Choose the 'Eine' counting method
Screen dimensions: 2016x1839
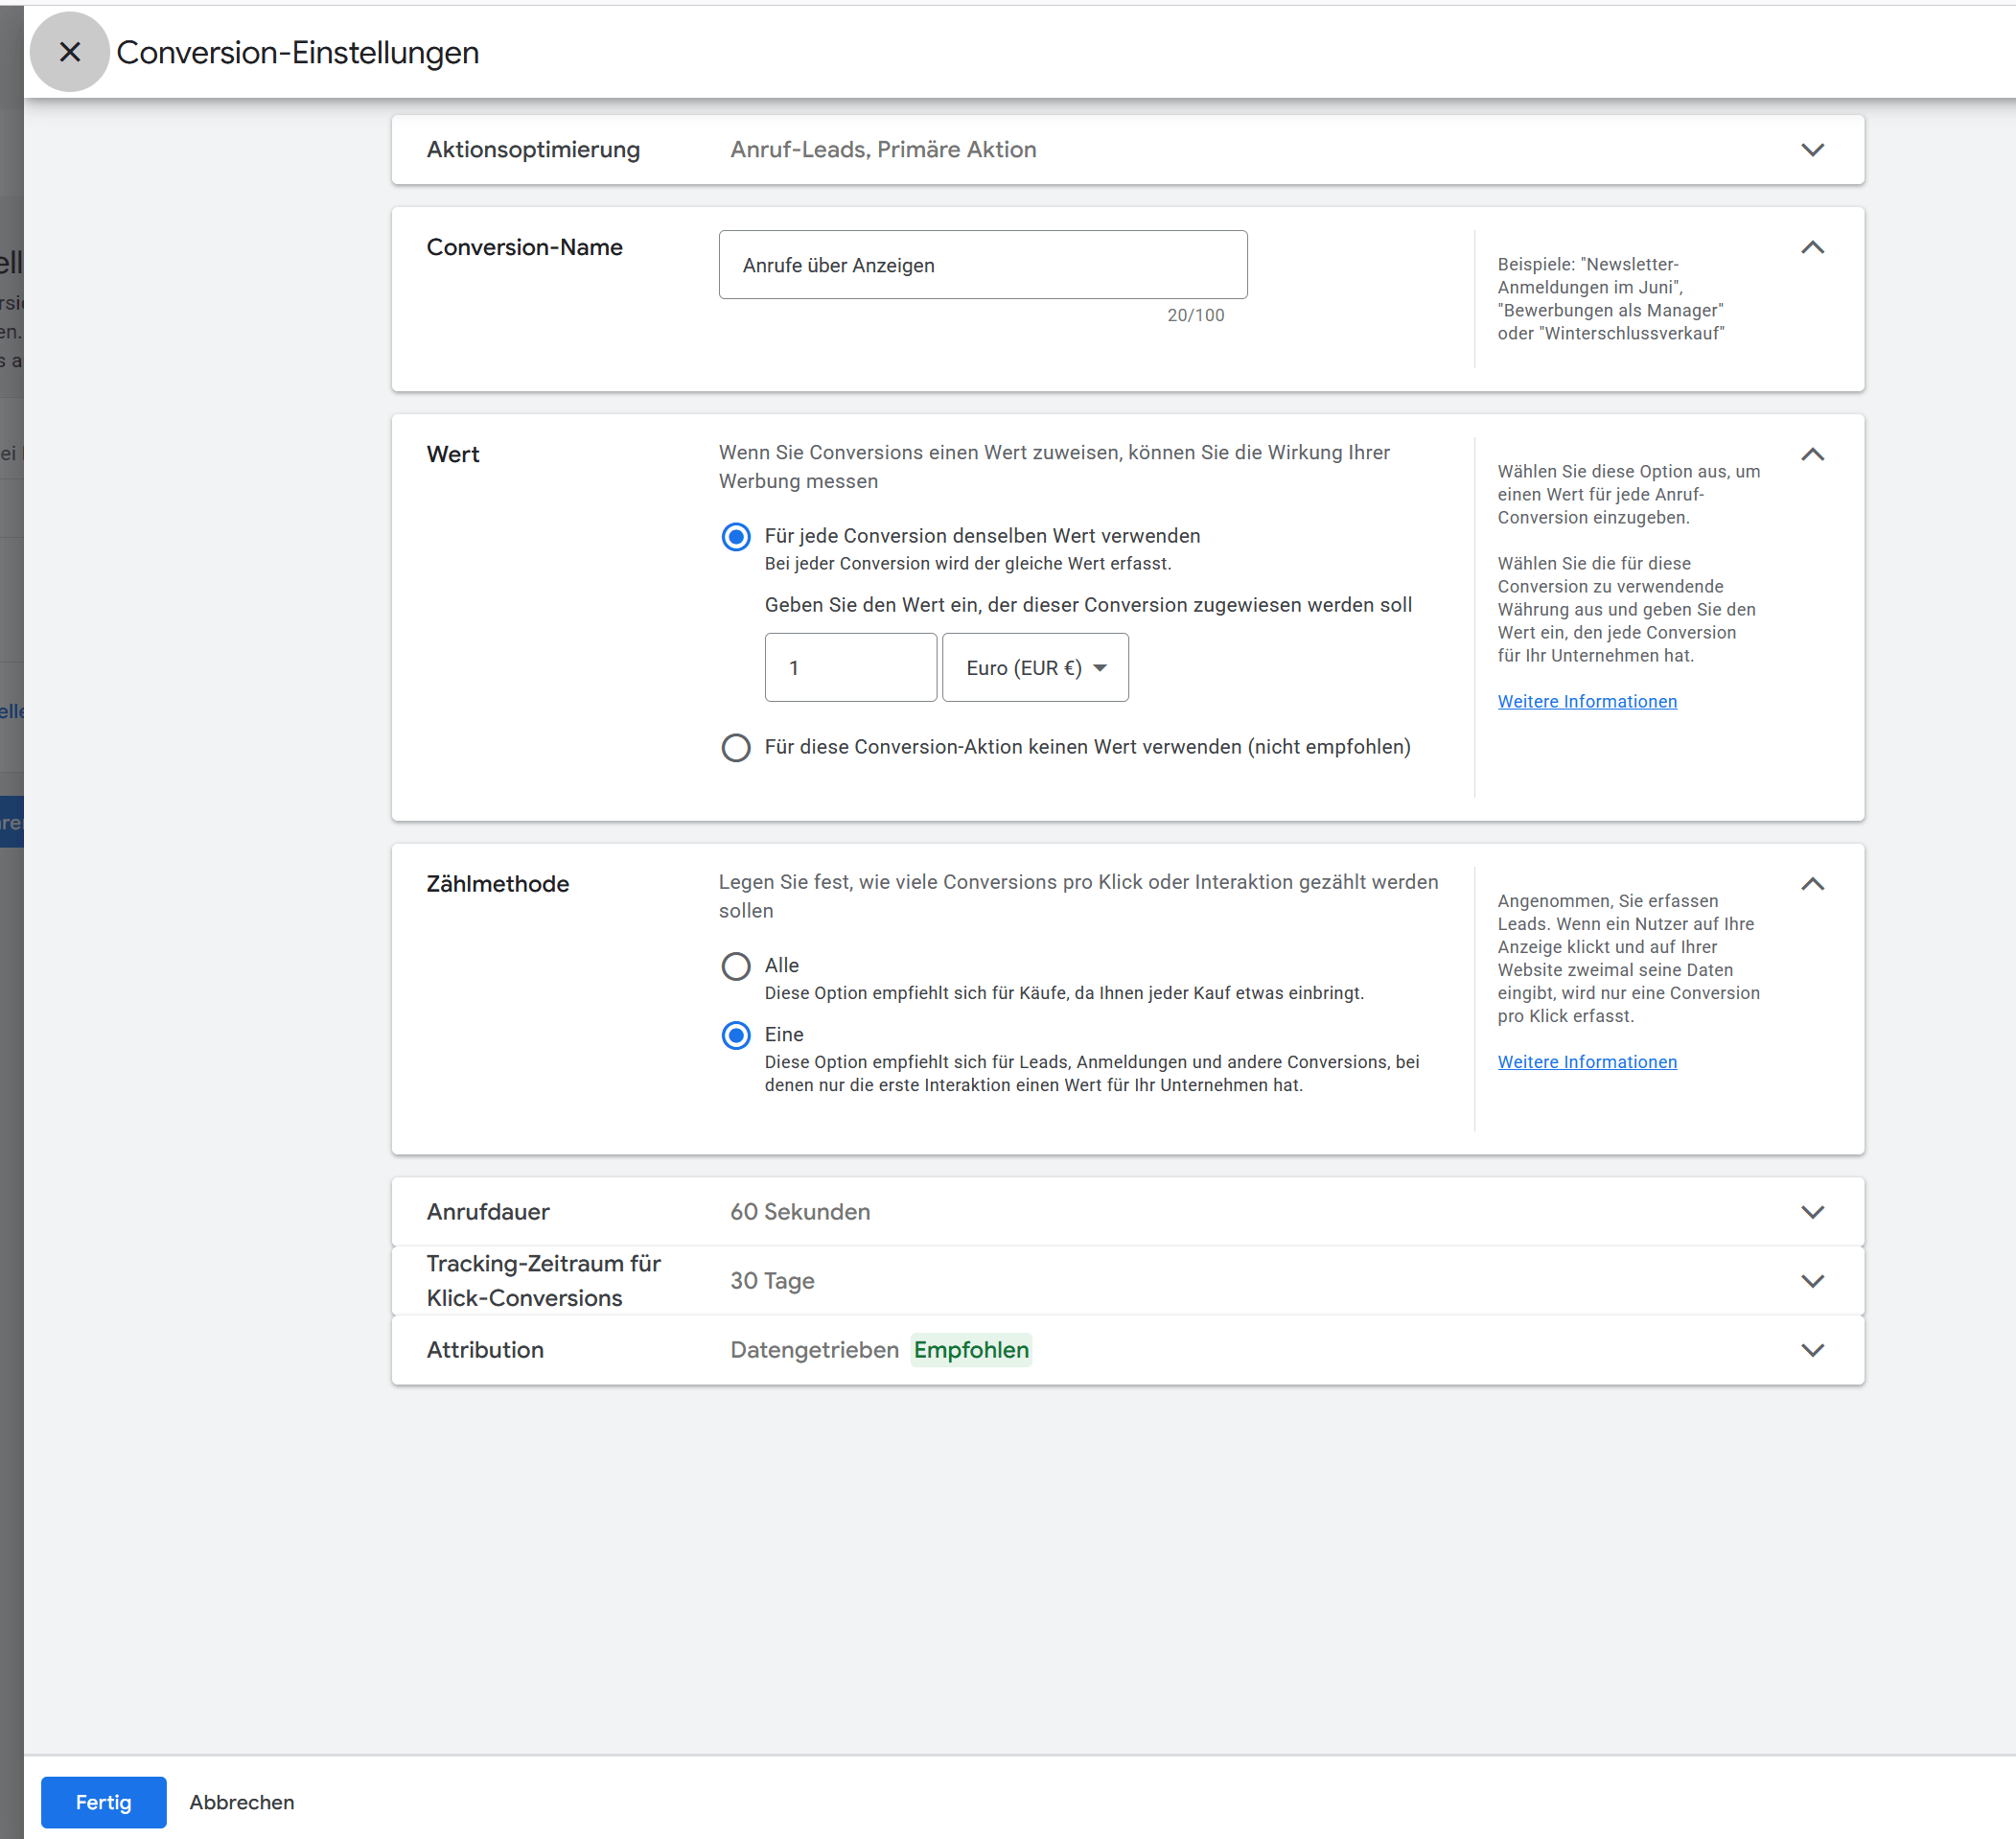point(736,1035)
